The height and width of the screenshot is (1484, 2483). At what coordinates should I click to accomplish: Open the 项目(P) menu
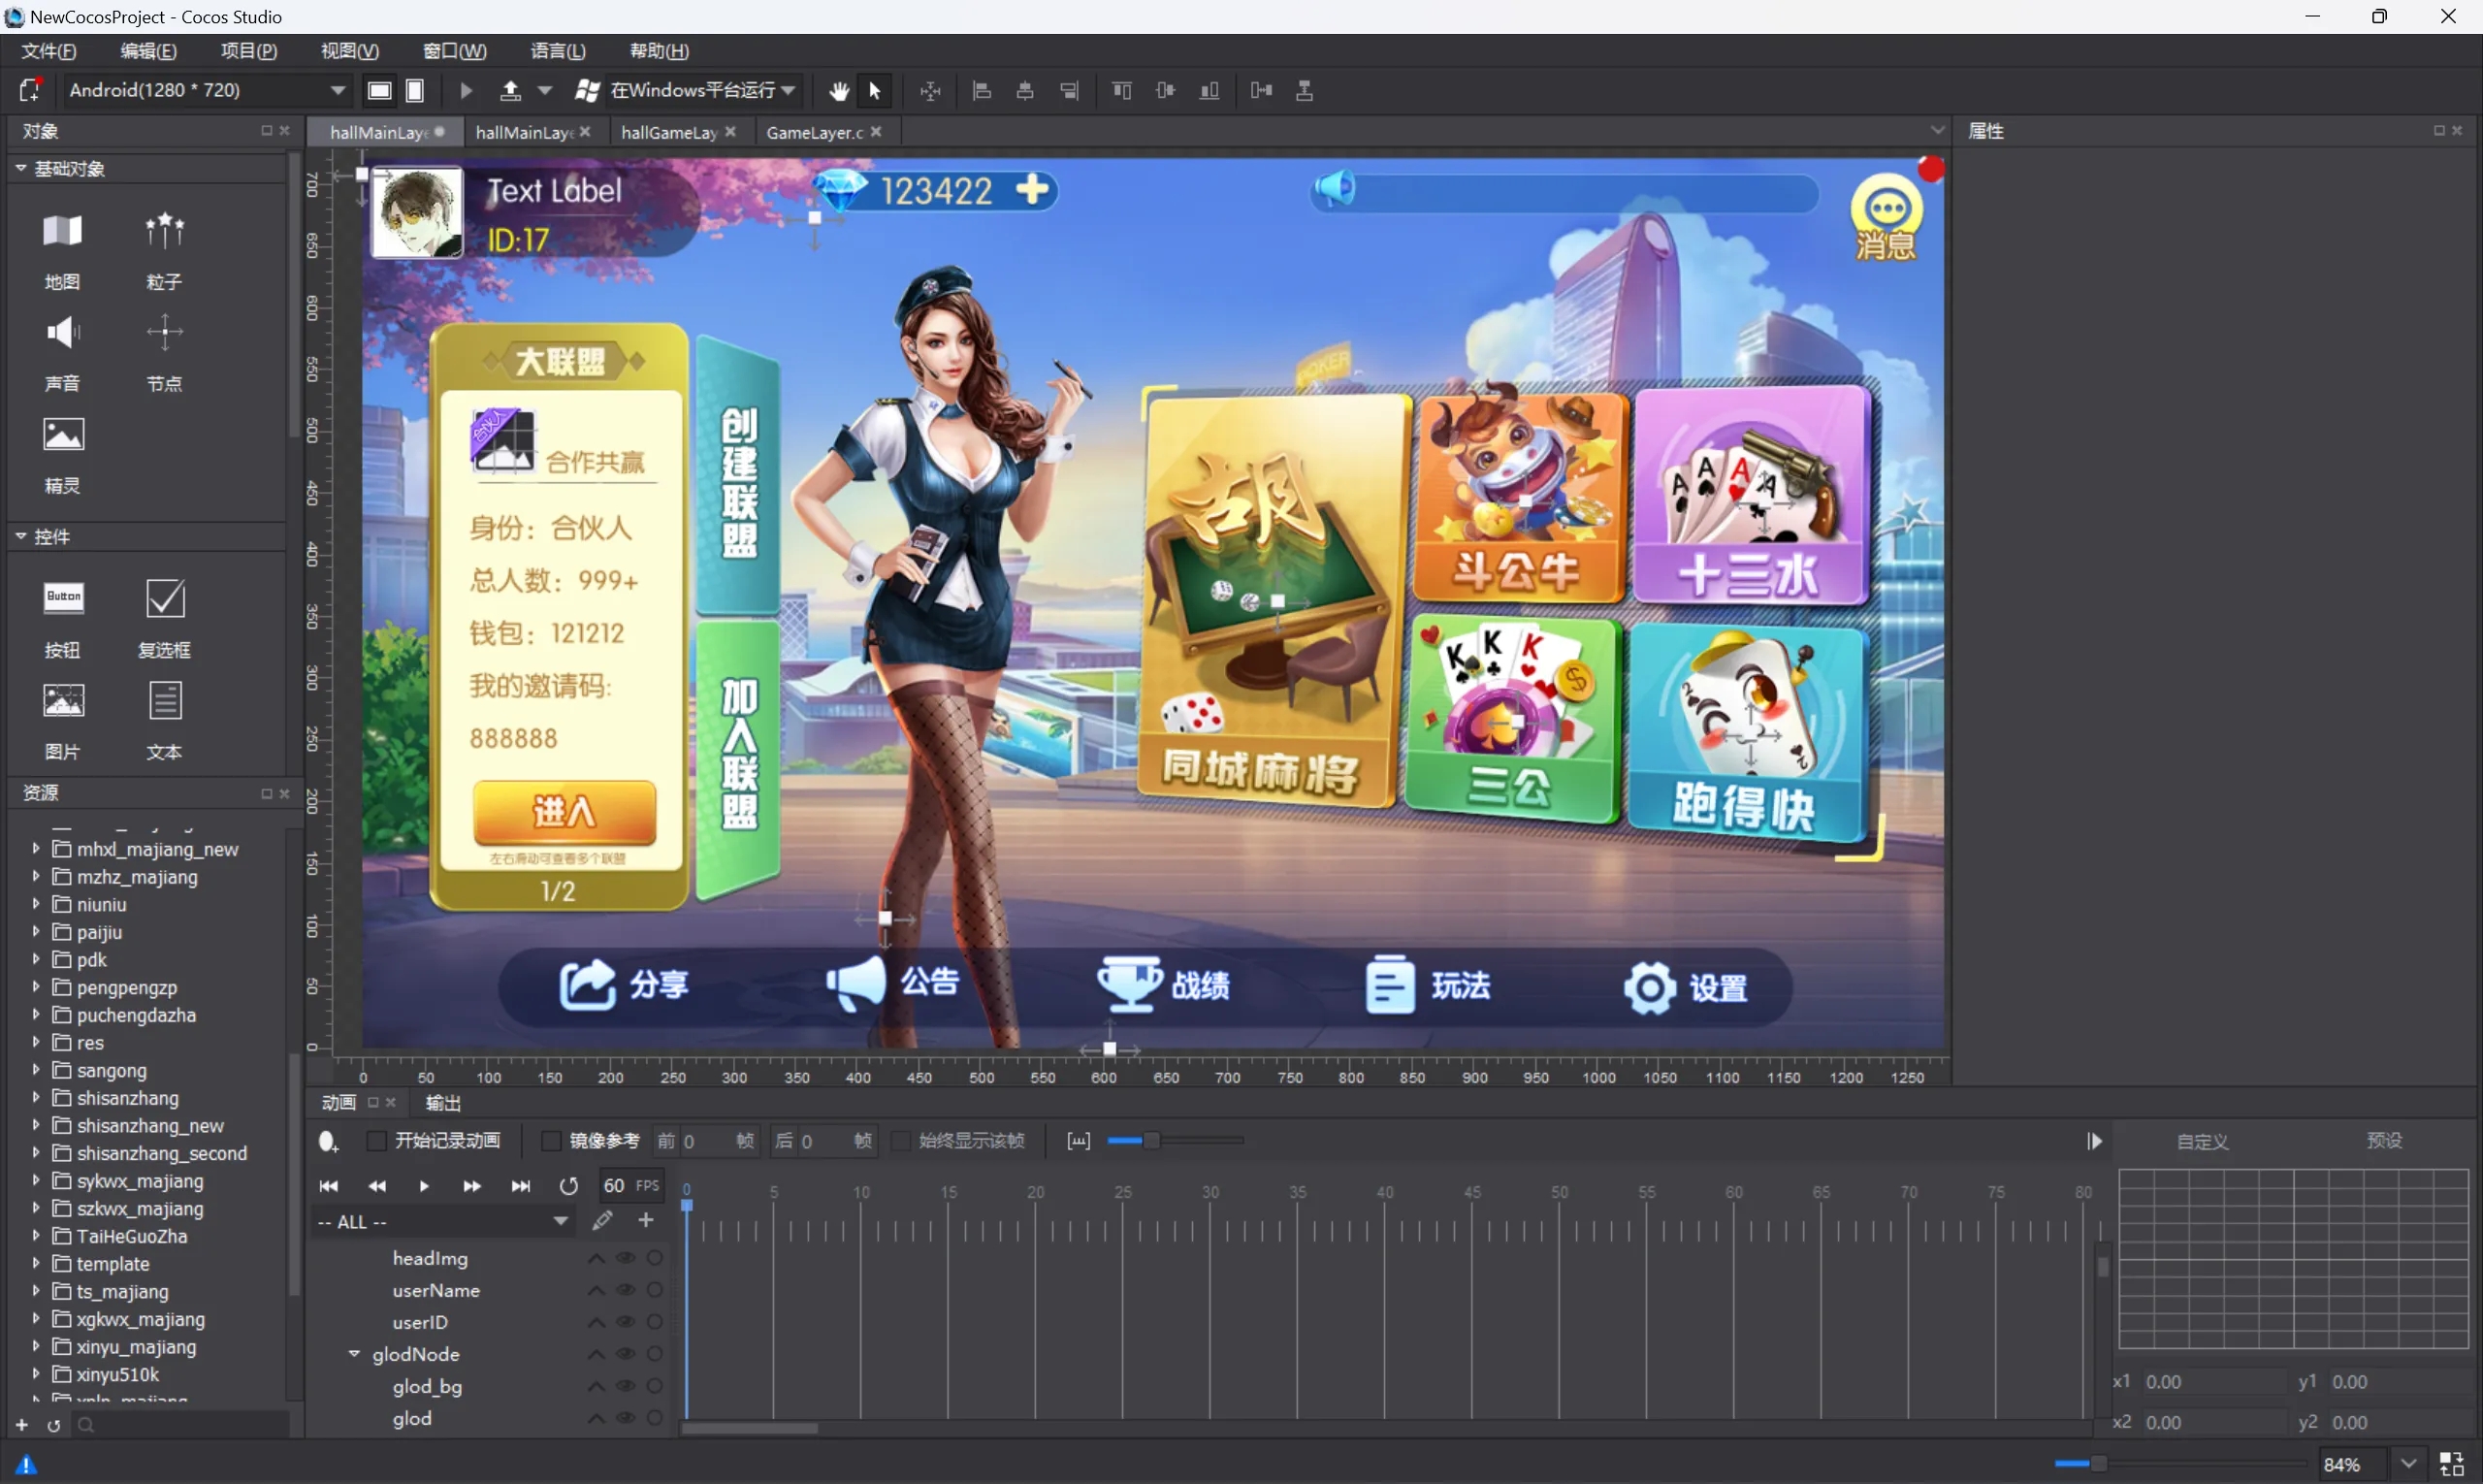pyautogui.click(x=248, y=51)
